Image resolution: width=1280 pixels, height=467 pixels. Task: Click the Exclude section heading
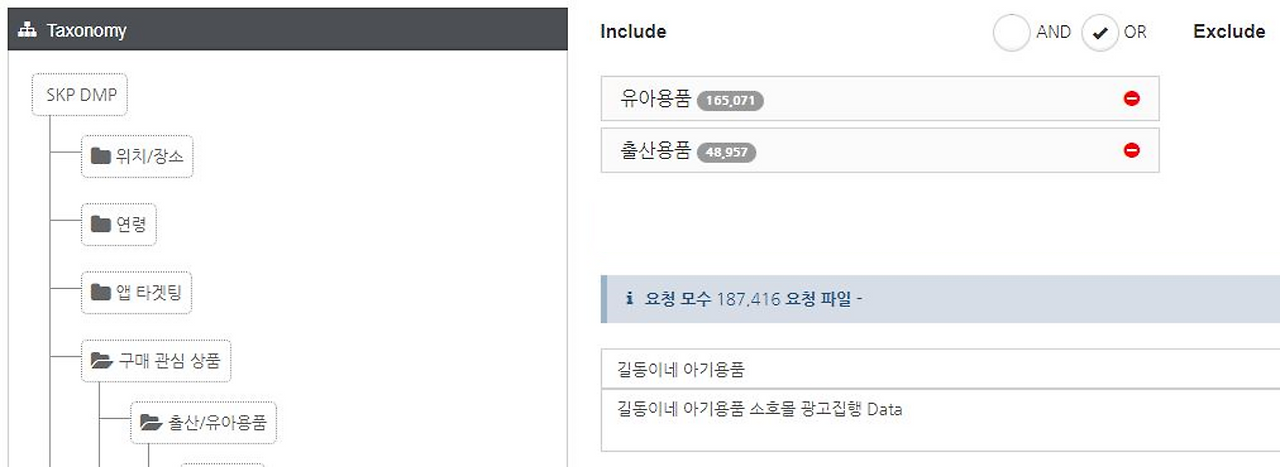(x=1229, y=31)
